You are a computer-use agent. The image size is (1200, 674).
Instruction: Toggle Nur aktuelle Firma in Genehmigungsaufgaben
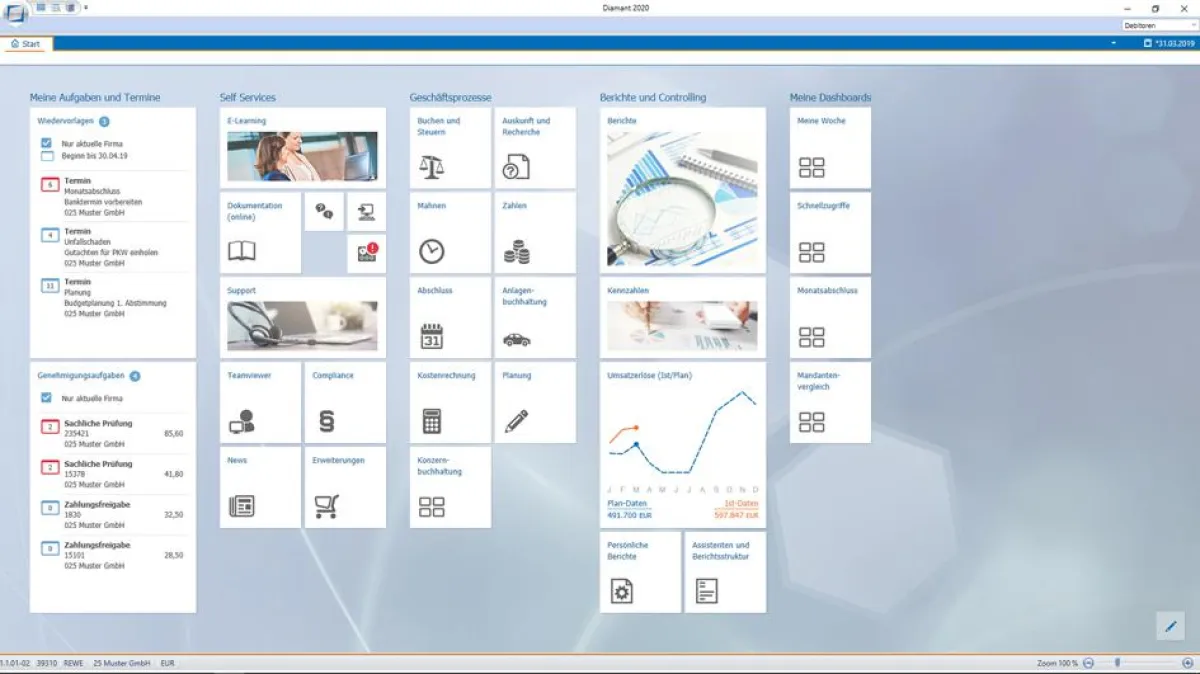[44, 397]
